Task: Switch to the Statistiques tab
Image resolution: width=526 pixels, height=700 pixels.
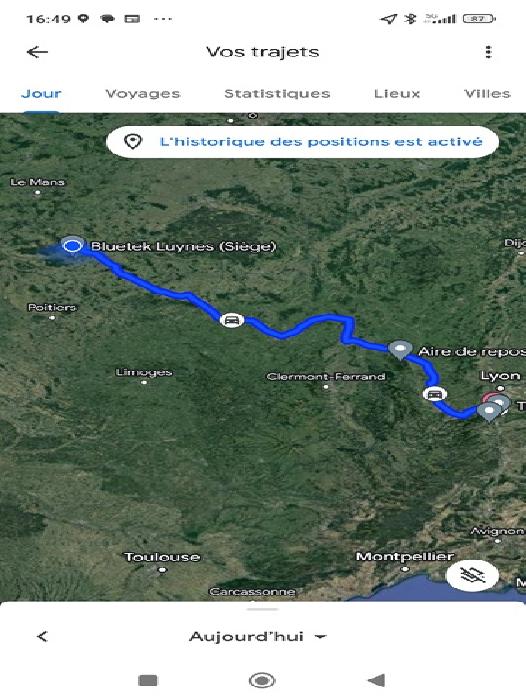Action: [x=277, y=93]
